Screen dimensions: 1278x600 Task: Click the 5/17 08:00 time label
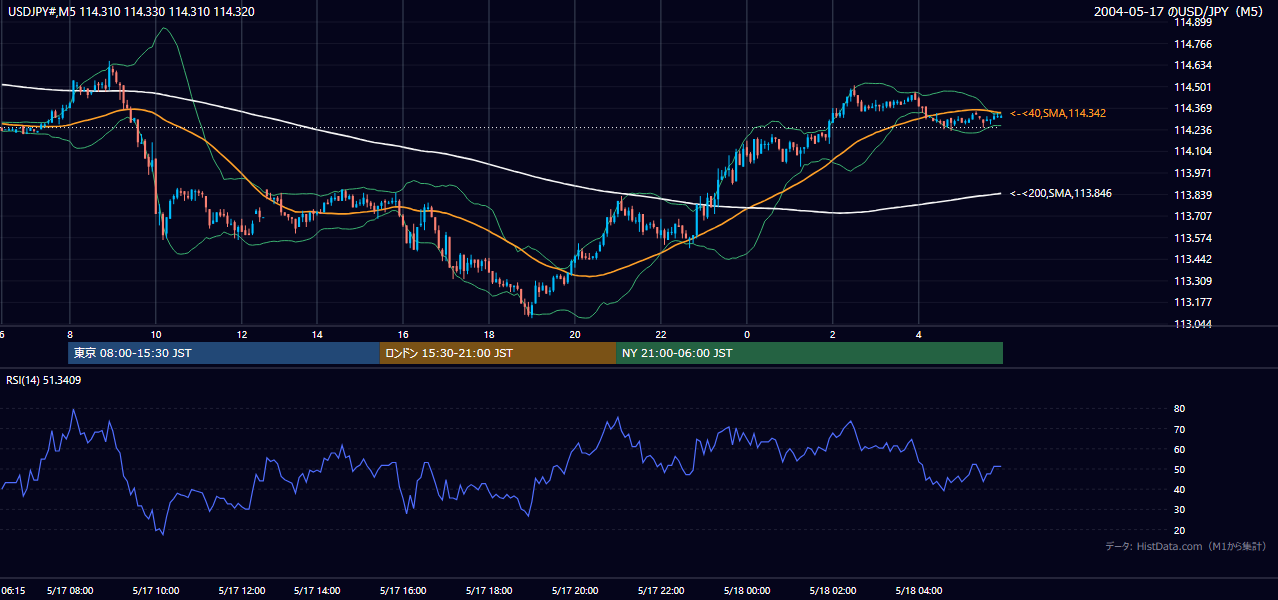(70, 591)
